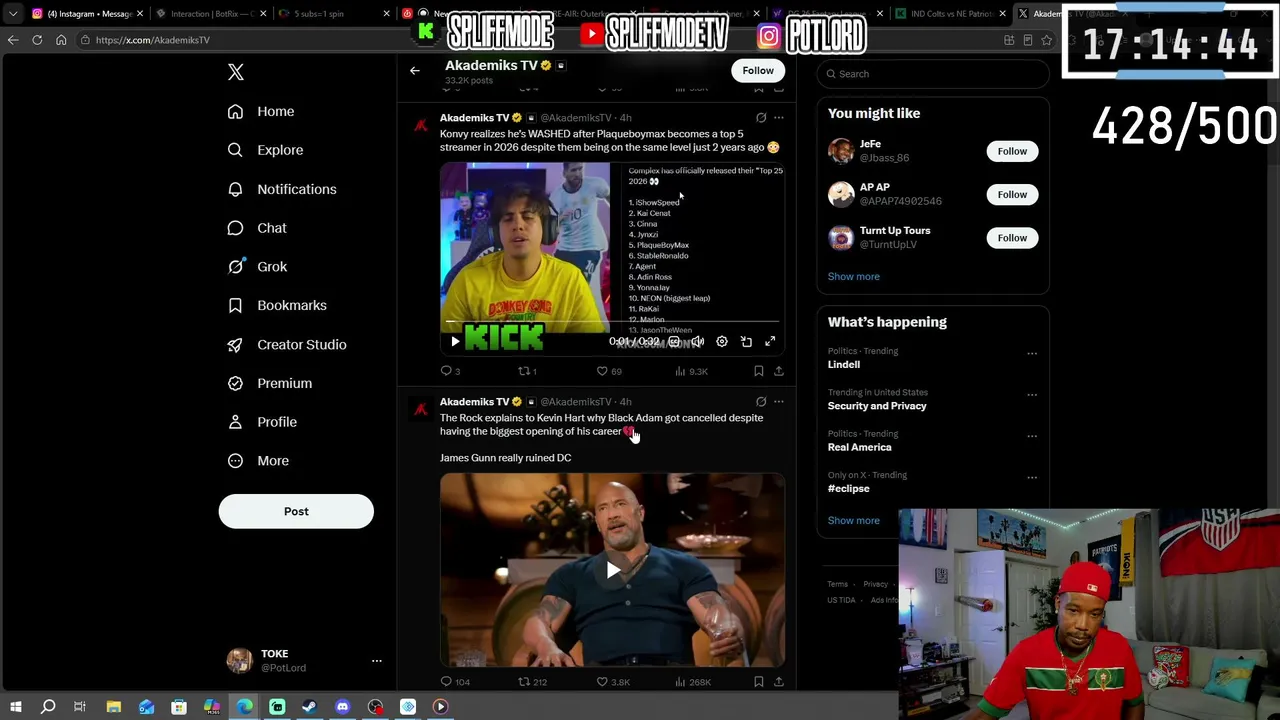This screenshot has height=720, width=1280.
Task: Play the Konvy video
Action: [455, 342]
